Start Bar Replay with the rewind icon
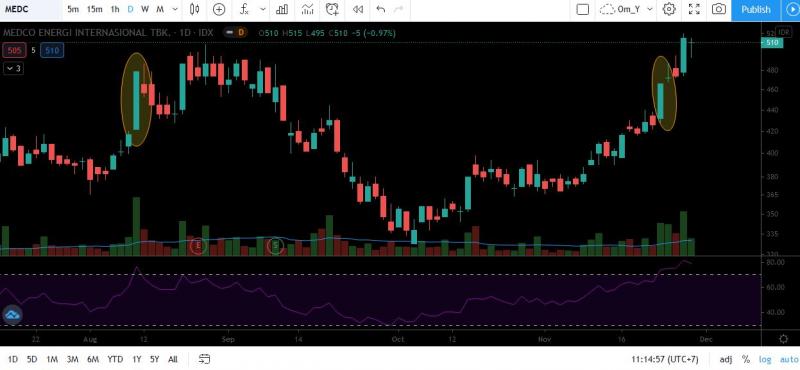This screenshot has height=370, width=800. 358,9
